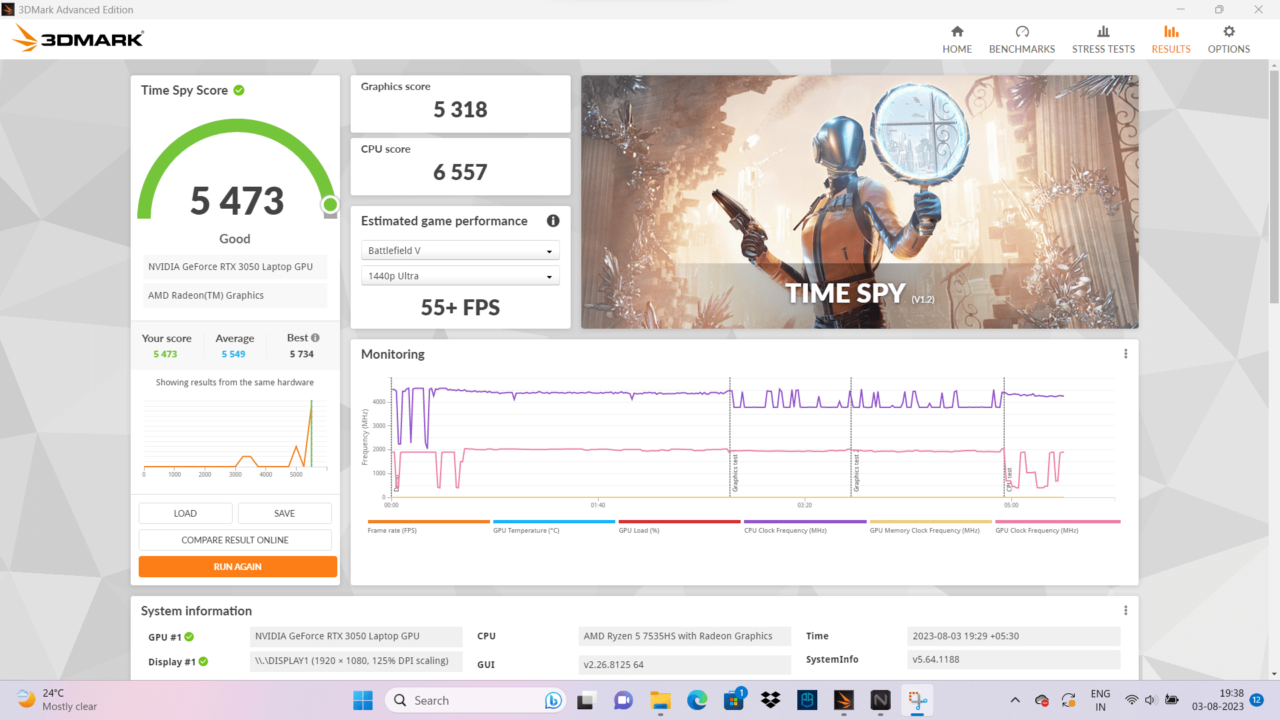
Task: Click COMPARE RESULT ONLINE button
Action: point(235,540)
